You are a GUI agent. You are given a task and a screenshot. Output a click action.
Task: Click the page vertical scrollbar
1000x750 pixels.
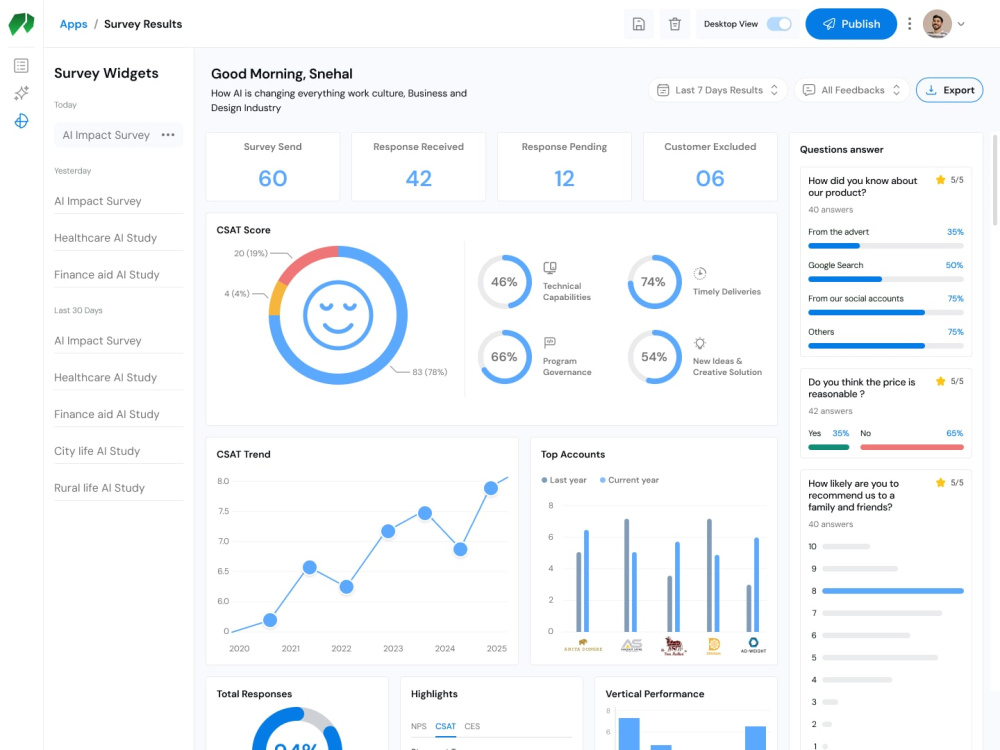[x=995, y=179]
